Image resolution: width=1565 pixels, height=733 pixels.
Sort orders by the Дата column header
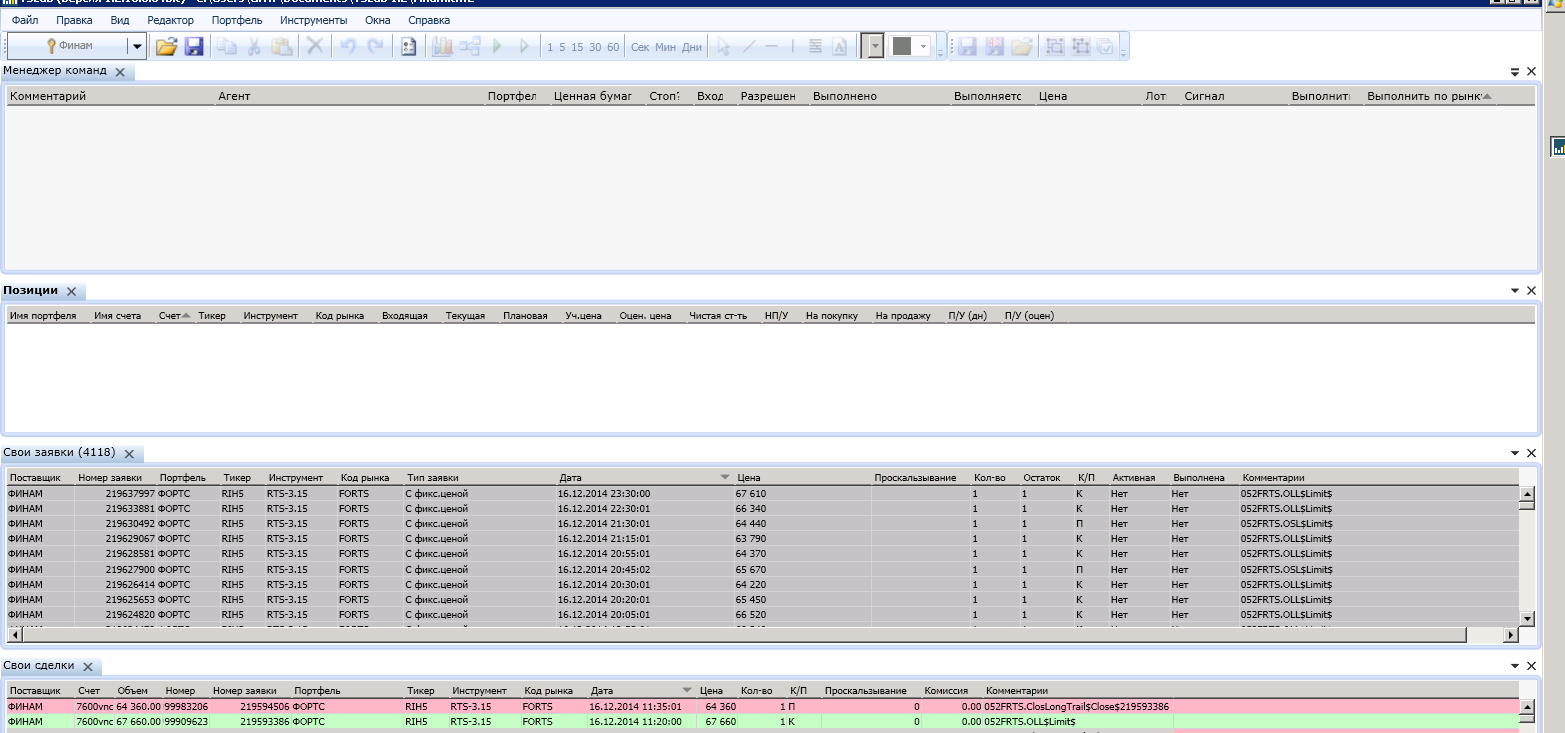pos(570,478)
